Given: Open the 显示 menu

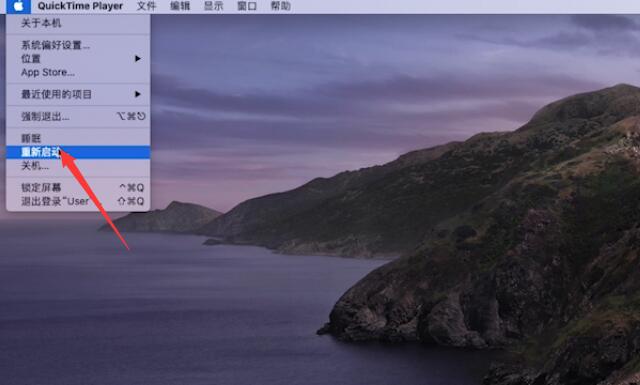Looking at the screenshot, I should click(213, 6).
